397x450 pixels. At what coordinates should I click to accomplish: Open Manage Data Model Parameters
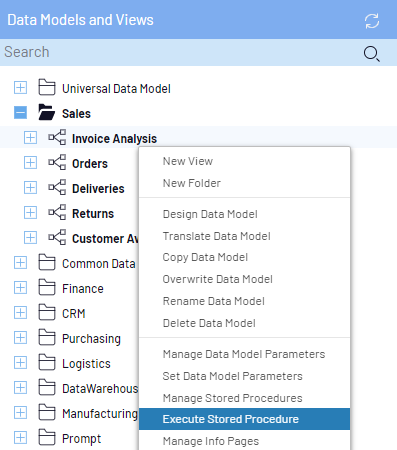244,354
